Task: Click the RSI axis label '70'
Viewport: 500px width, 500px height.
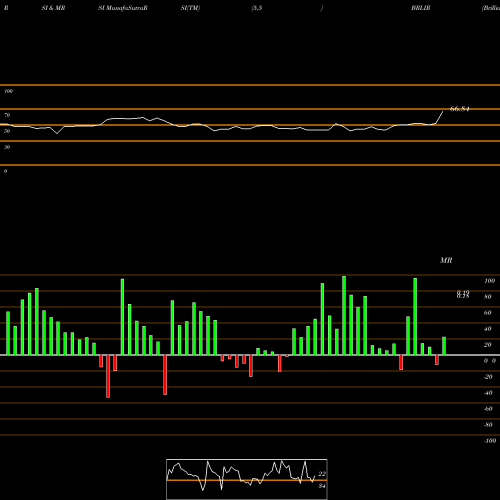Action: click(x=7, y=115)
